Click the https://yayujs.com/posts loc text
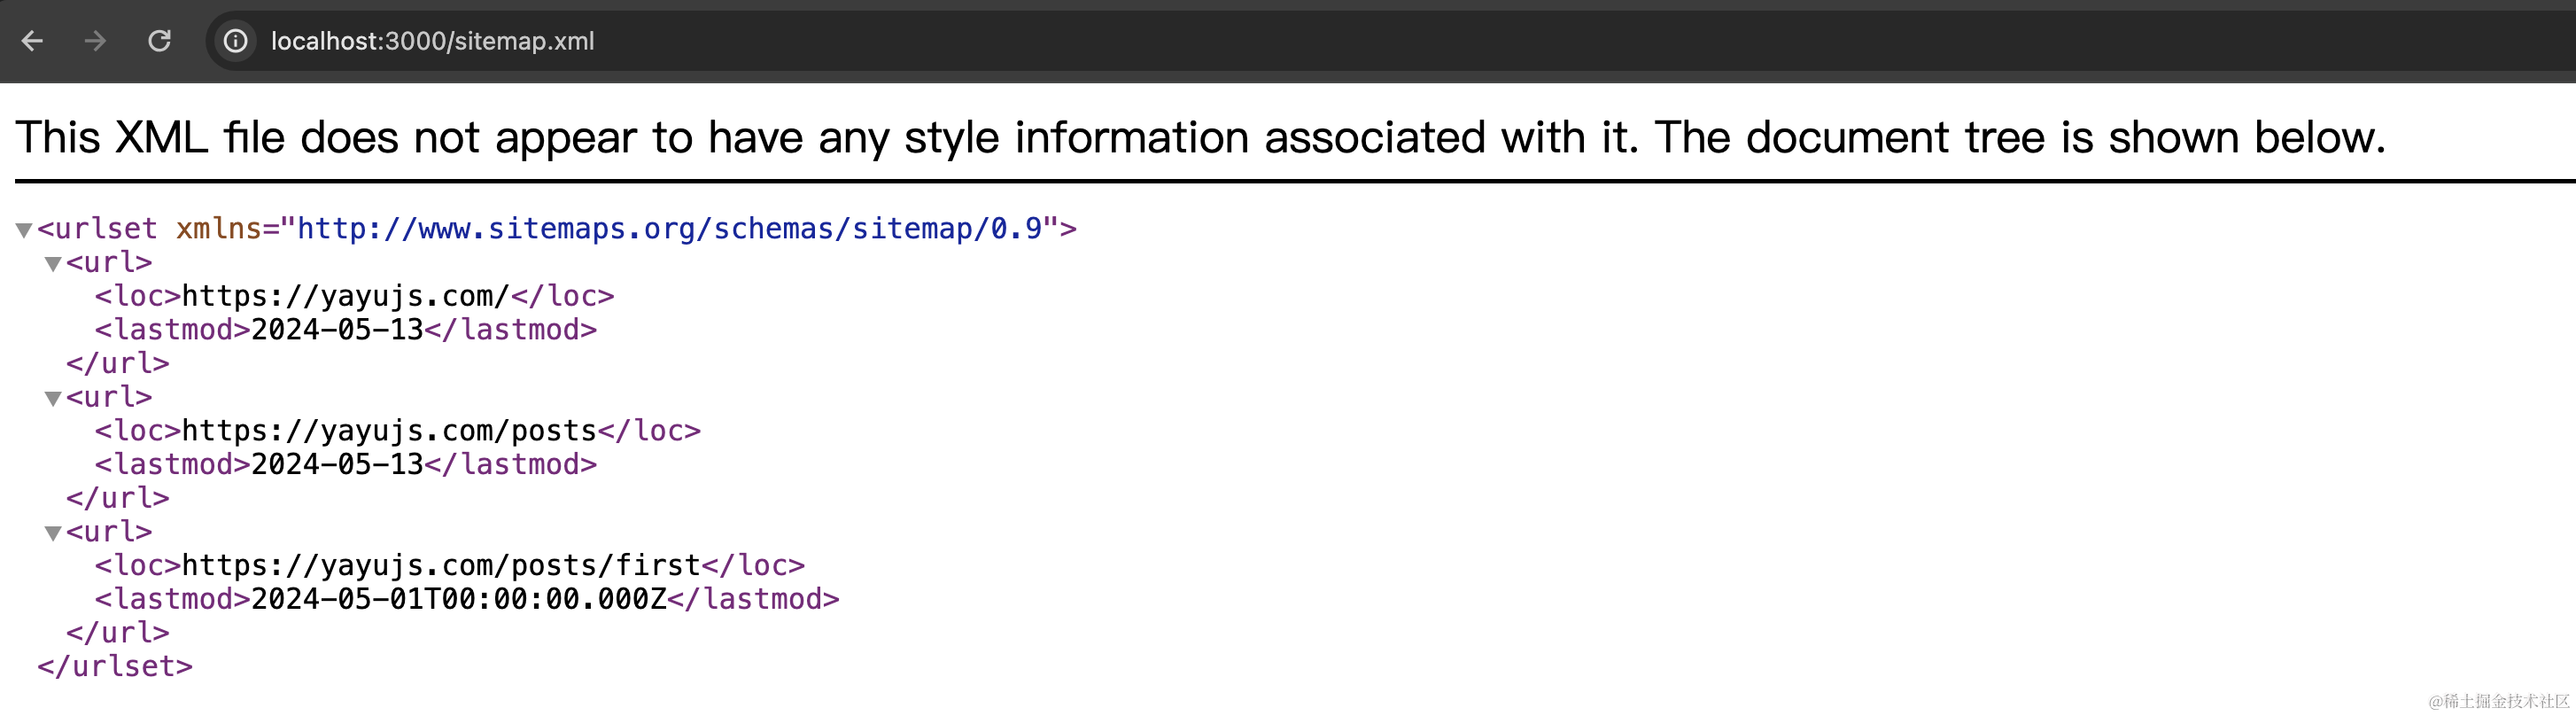The image size is (2576, 716). tap(389, 431)
